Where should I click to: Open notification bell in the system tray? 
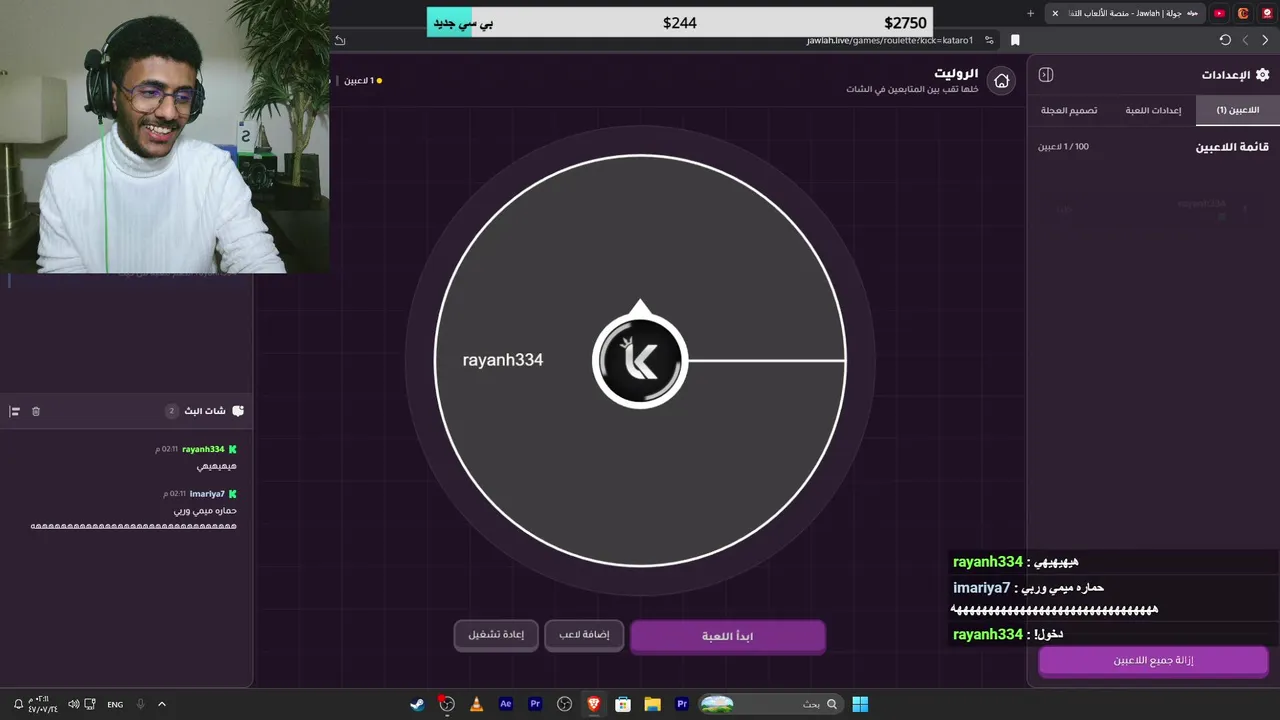click(x=18, y=705)
